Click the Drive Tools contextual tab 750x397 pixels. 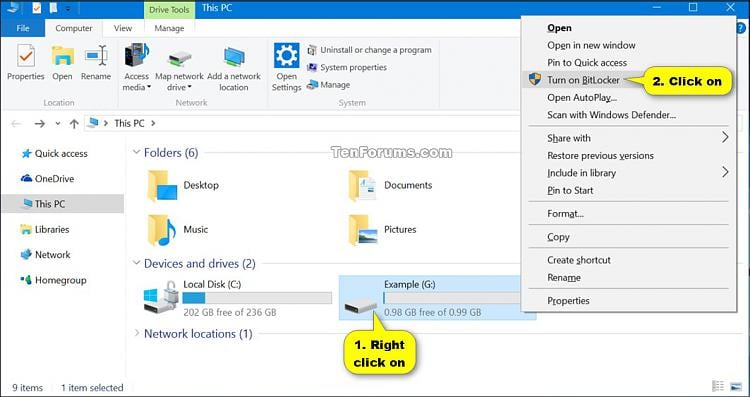pyautogui.click(x=169, y=10)
